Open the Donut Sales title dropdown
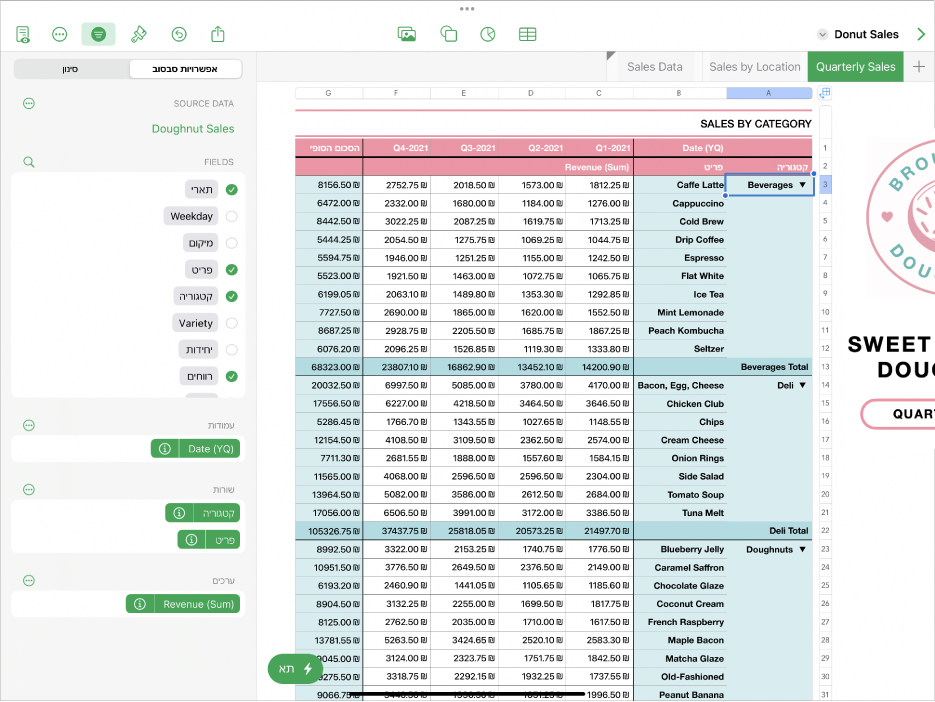The image size is (935, 702). click(x=858, y=34)
